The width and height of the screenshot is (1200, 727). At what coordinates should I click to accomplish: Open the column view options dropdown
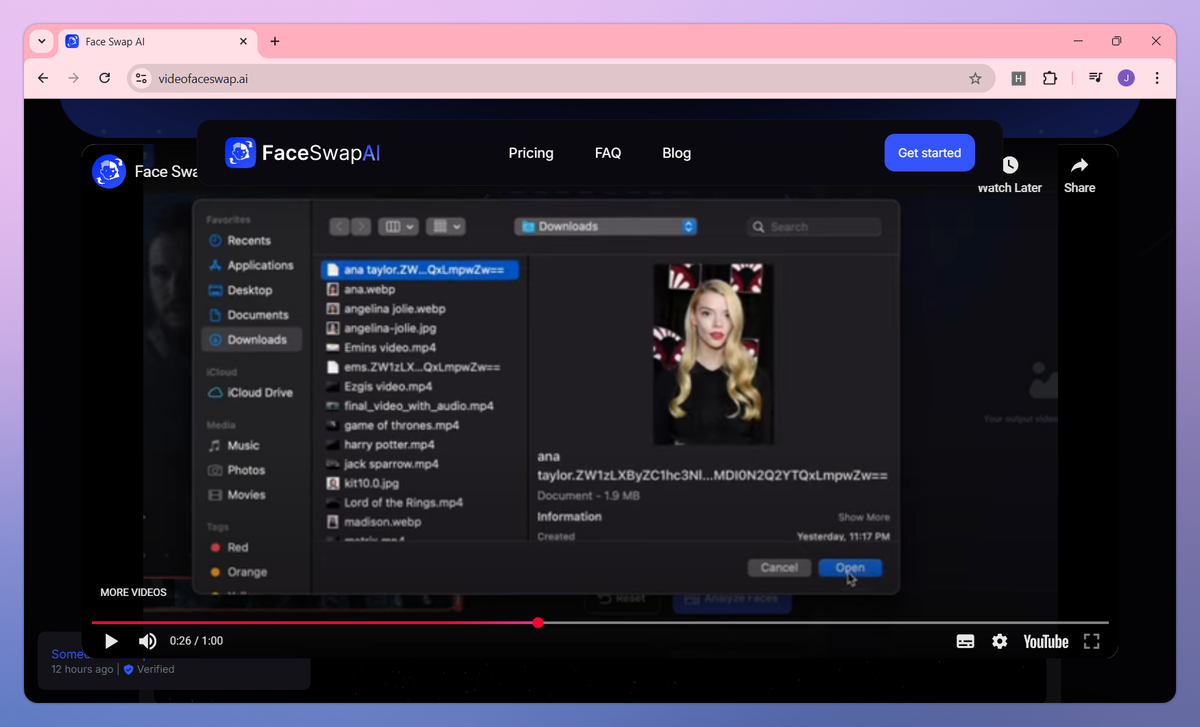click(398, 227)
